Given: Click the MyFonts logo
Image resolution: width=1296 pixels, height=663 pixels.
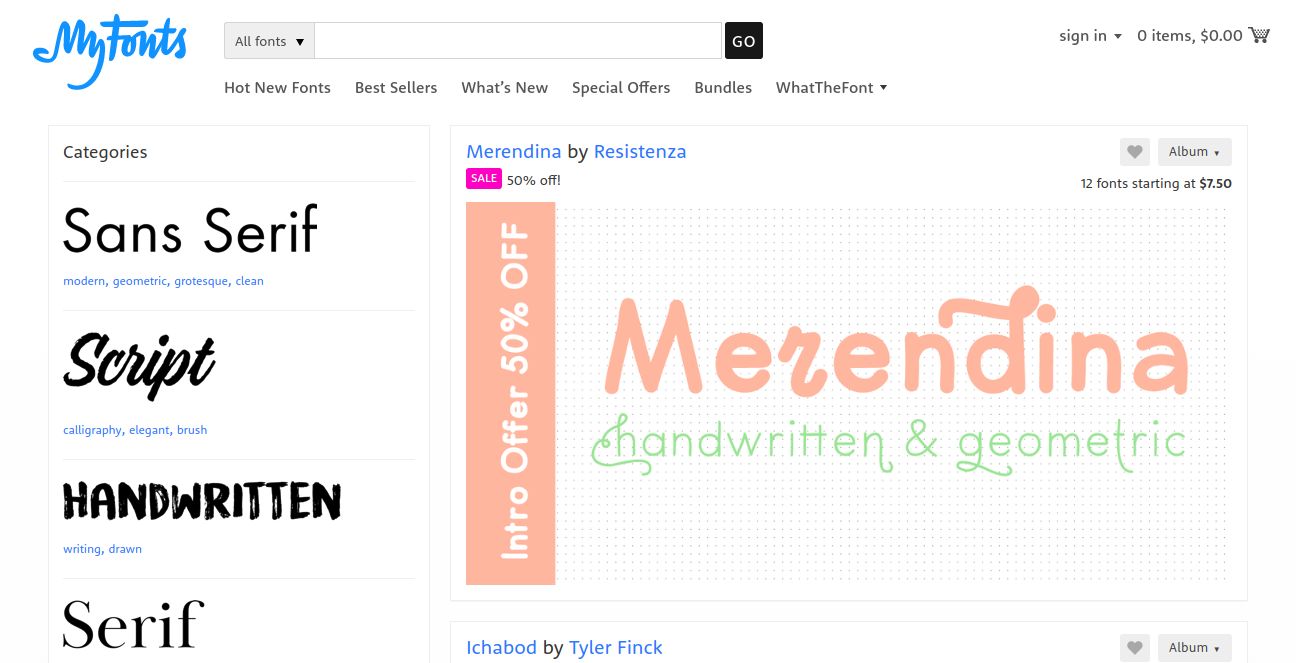Looking at the screenshot, I should point(110,50).
